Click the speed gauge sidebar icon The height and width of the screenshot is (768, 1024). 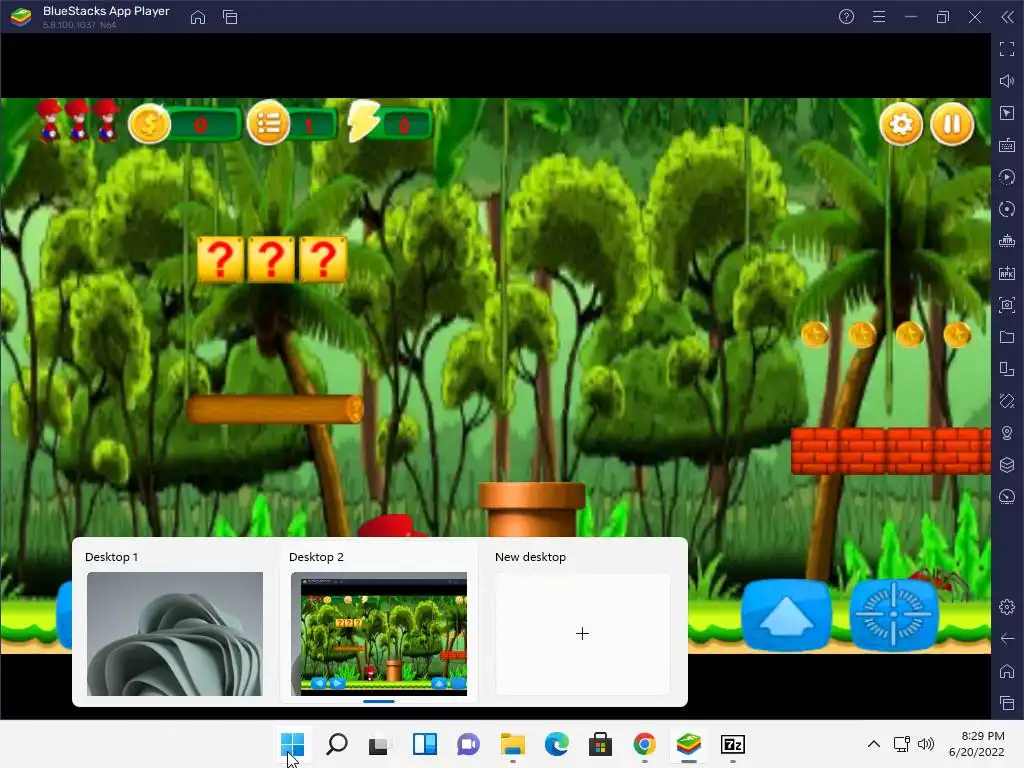(x=1007, y=497)
